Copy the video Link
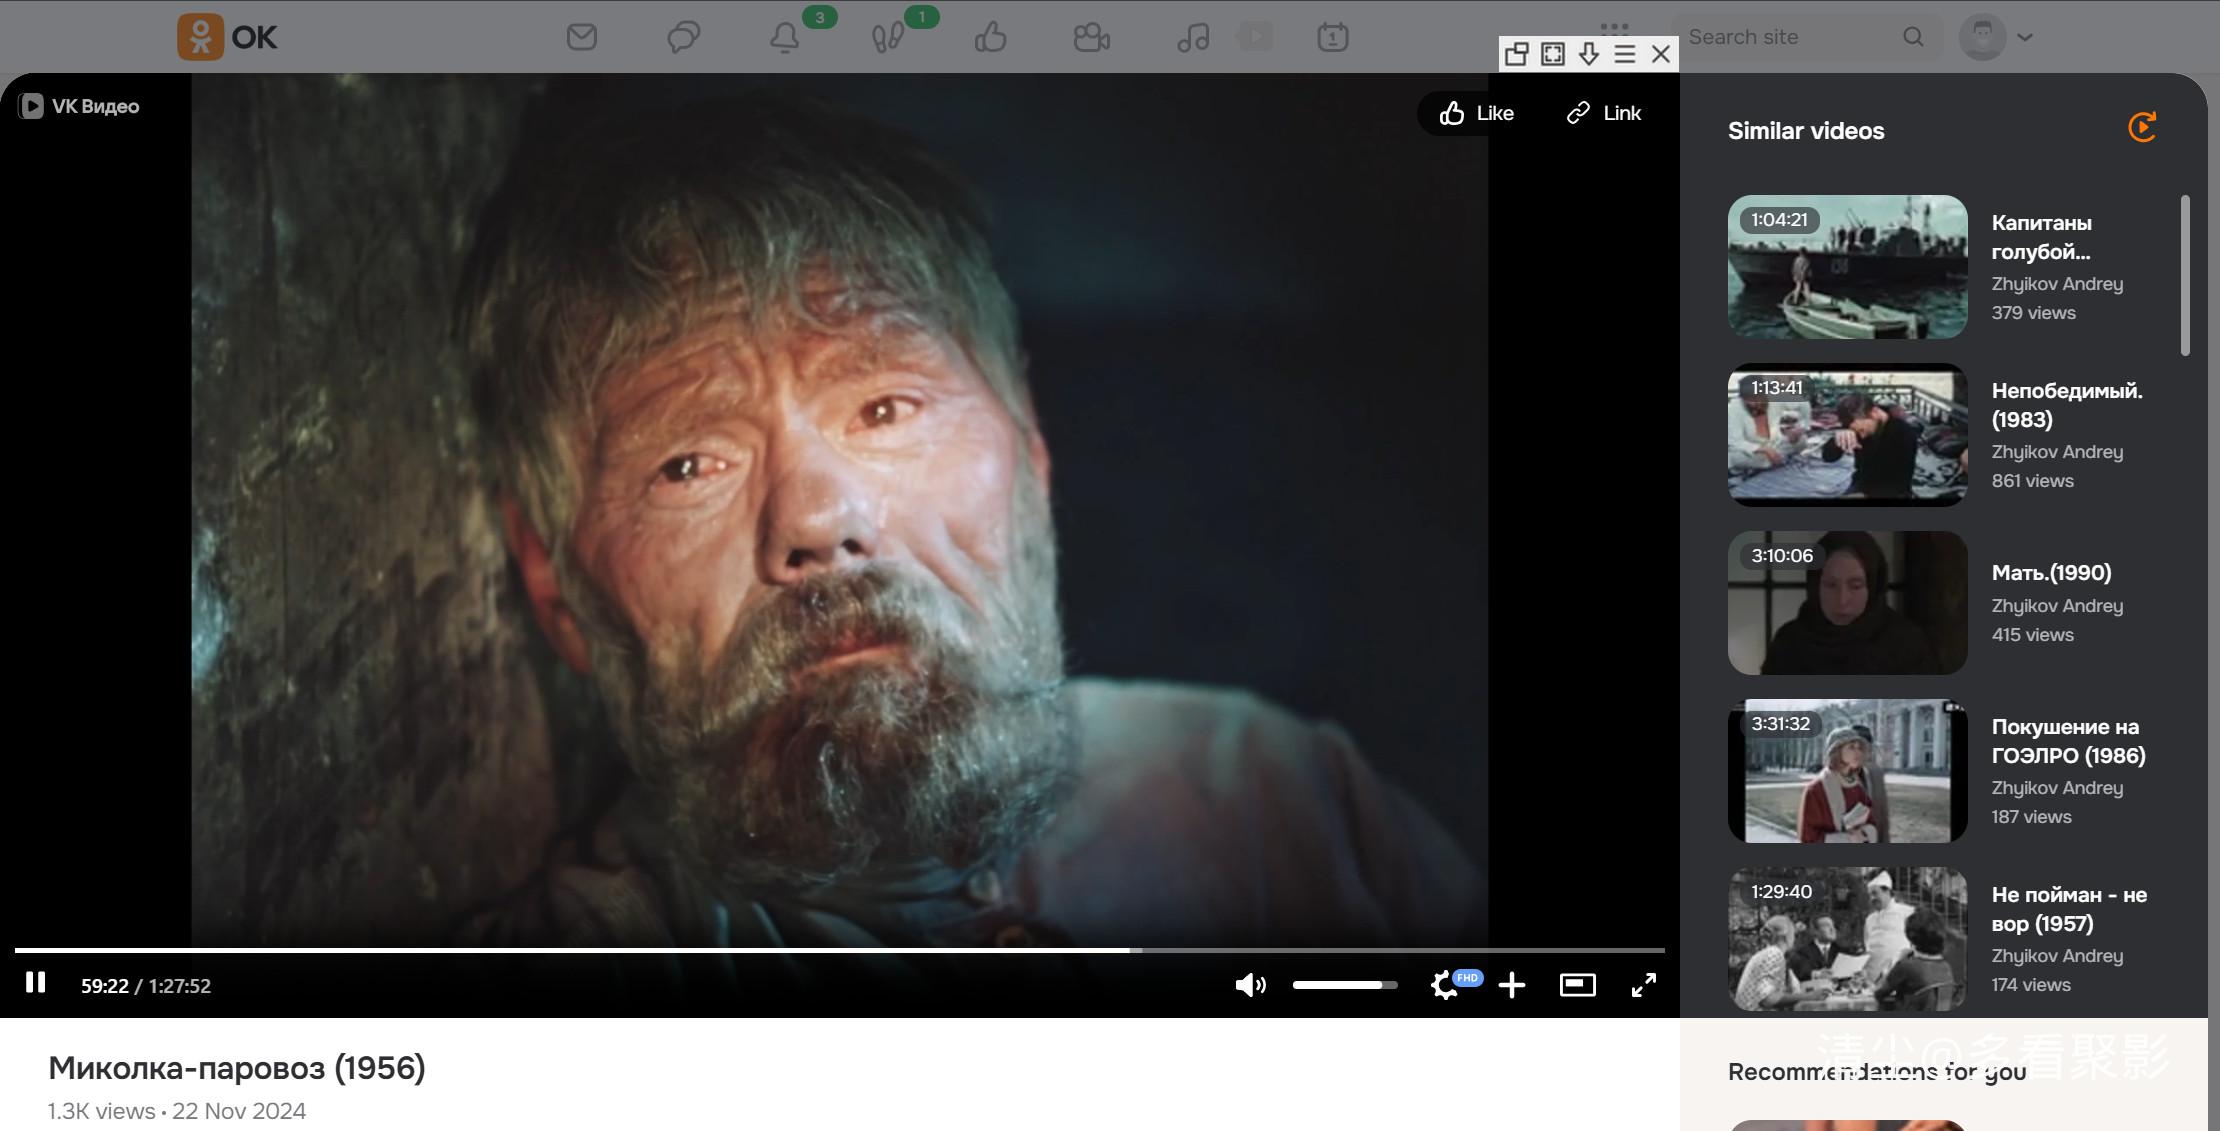 pyautogui.click(x=1603, y=113)
